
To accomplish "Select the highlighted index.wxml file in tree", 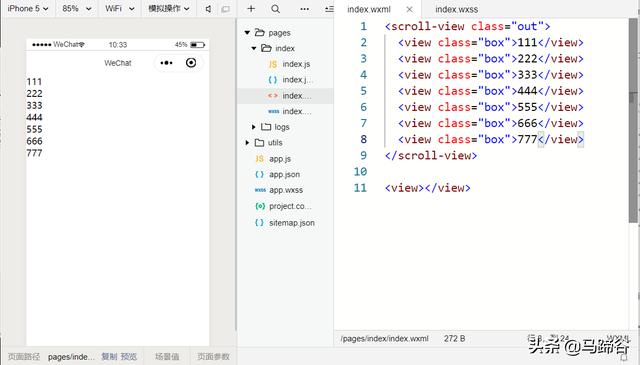I will pyautogui.click(x=285, y=96).
